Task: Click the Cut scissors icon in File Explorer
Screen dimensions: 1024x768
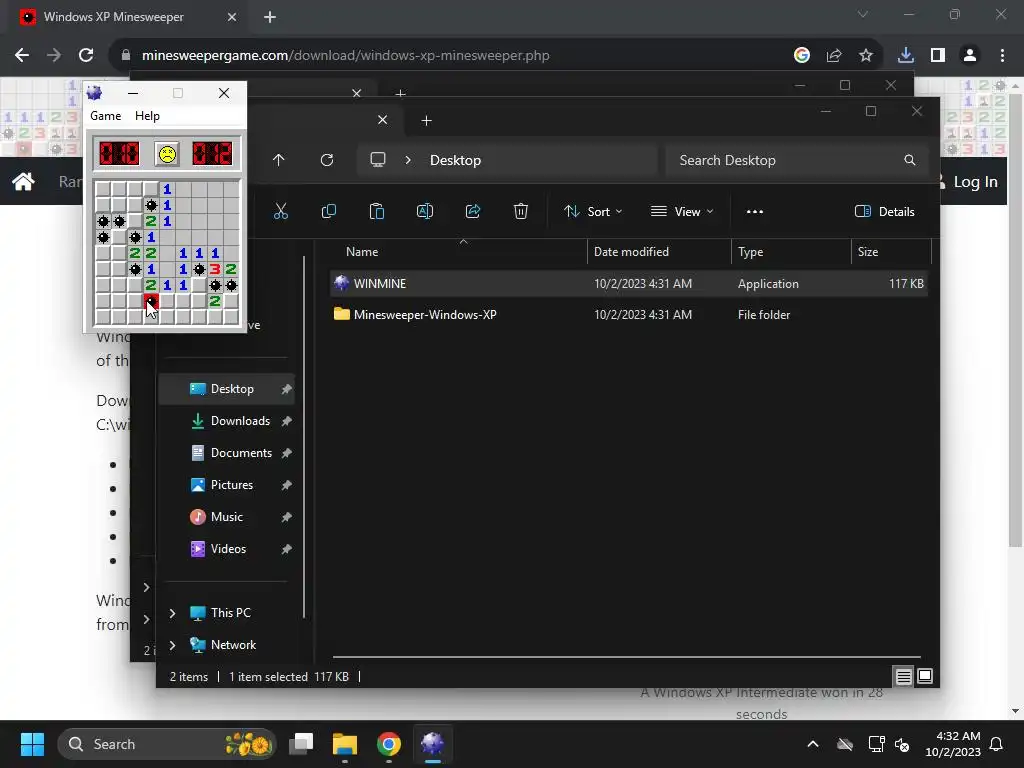Action: tap(280, 212)
